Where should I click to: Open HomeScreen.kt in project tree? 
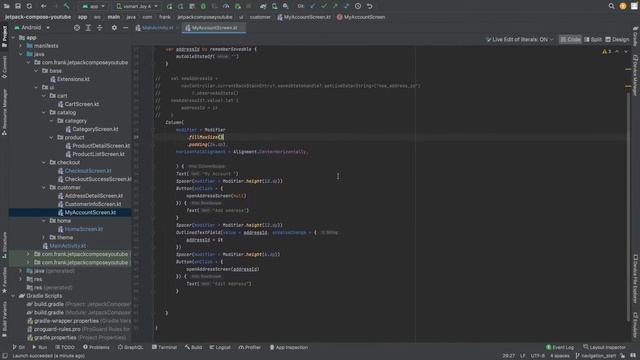point(80,229)
